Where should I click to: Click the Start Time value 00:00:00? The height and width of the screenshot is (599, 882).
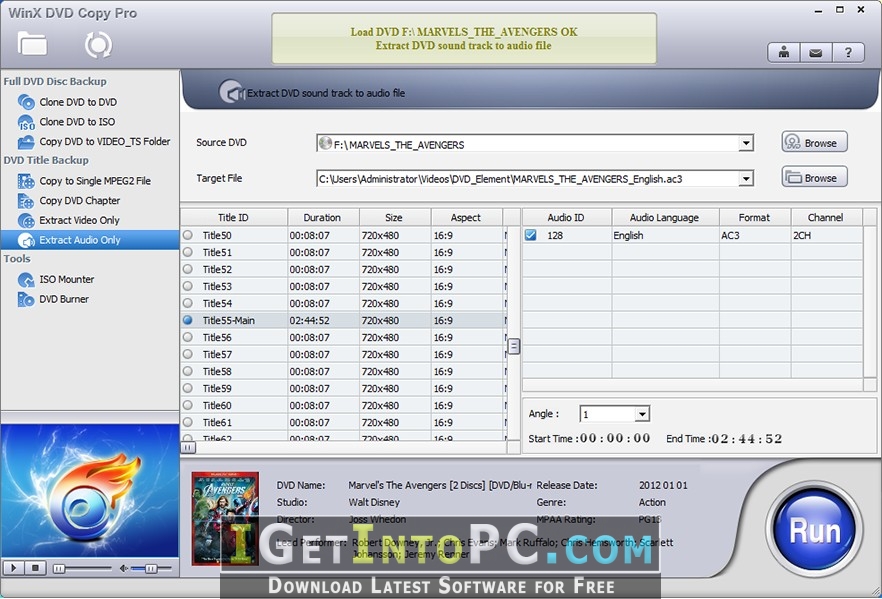pyautogui.click(x=615, y=438)
